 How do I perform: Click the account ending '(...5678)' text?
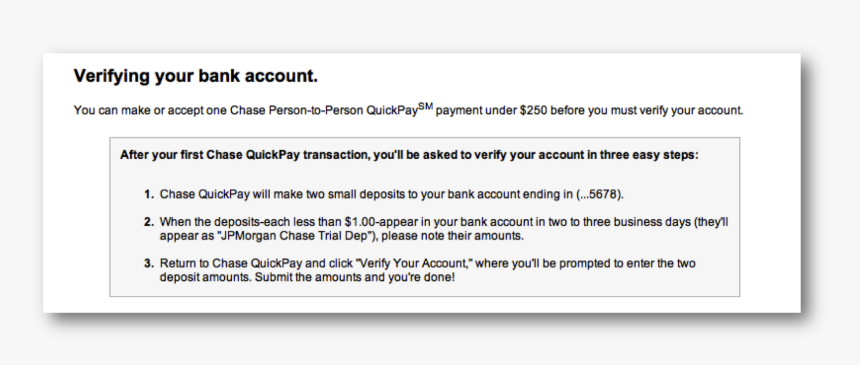(600, 194)
